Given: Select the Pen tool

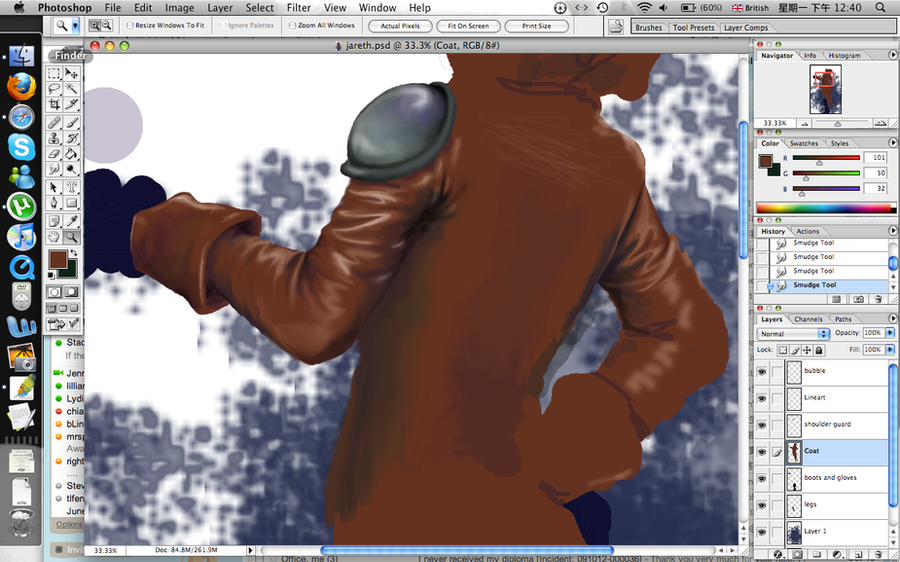Looking at the screenshot, I should pos(54,203).
